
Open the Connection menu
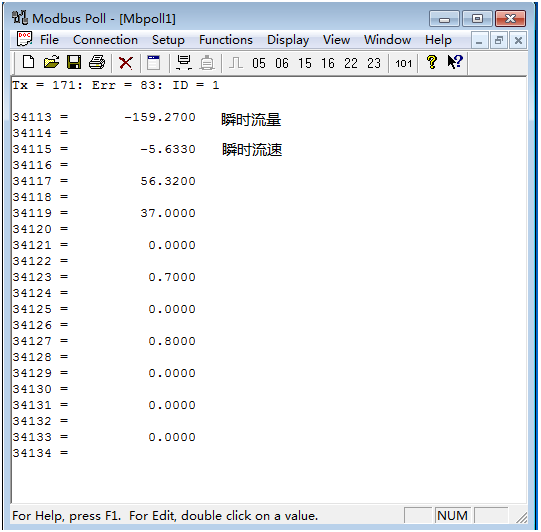tap(105, 40)
